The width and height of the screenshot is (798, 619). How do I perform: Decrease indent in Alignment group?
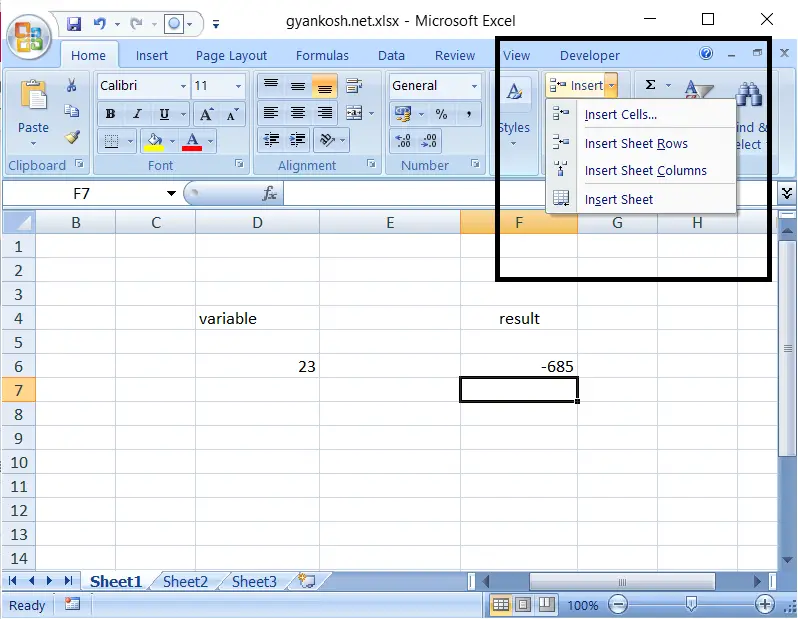[271, 140]
